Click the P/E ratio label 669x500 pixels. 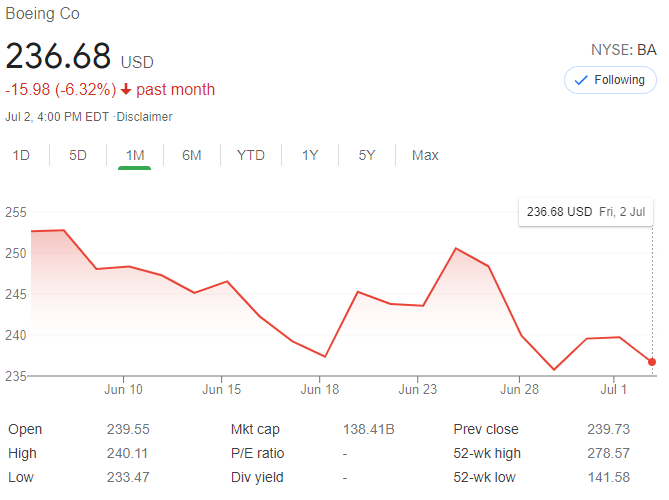click(257, 453)
